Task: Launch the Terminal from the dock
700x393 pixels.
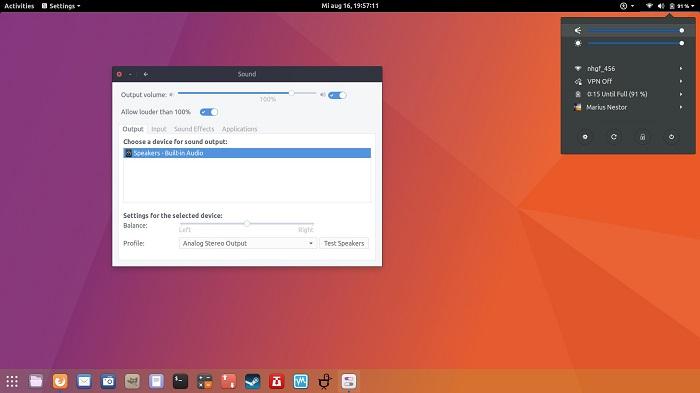Action: pyautogui.click(x=180, y=381)
